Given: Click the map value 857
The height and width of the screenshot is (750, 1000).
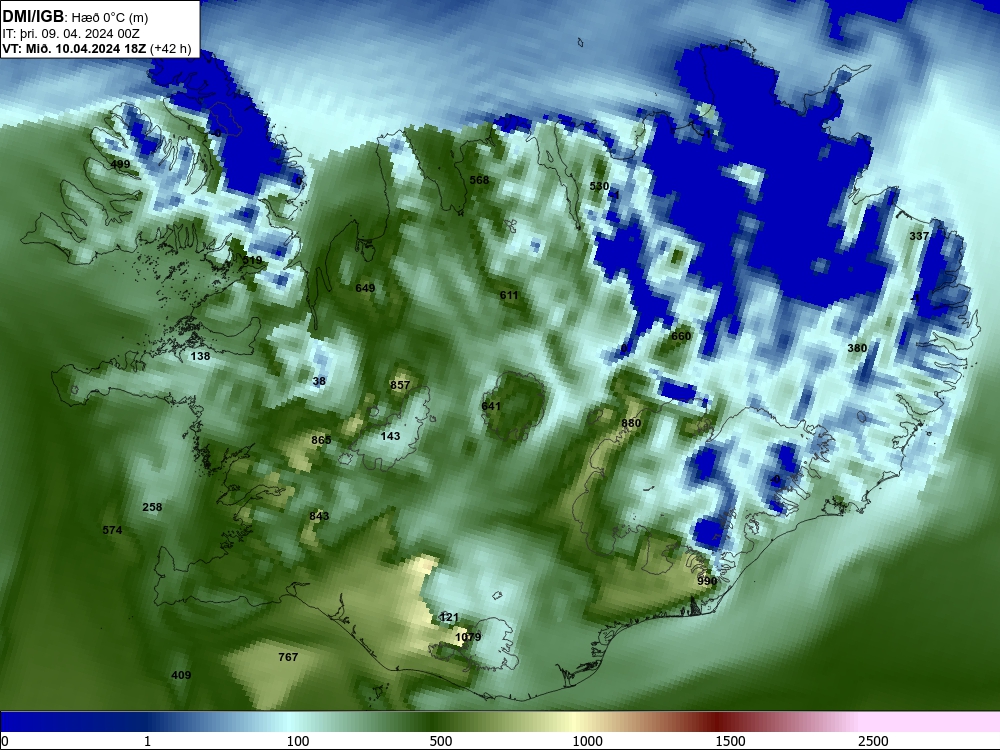Looking at the screenshot, I should coord(400,385).
